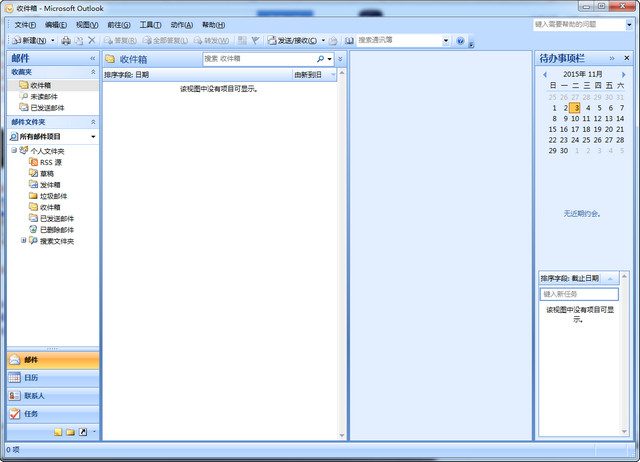
Task: Click the follow-up flag toolbar icon
Action: [x=256, y=40]
